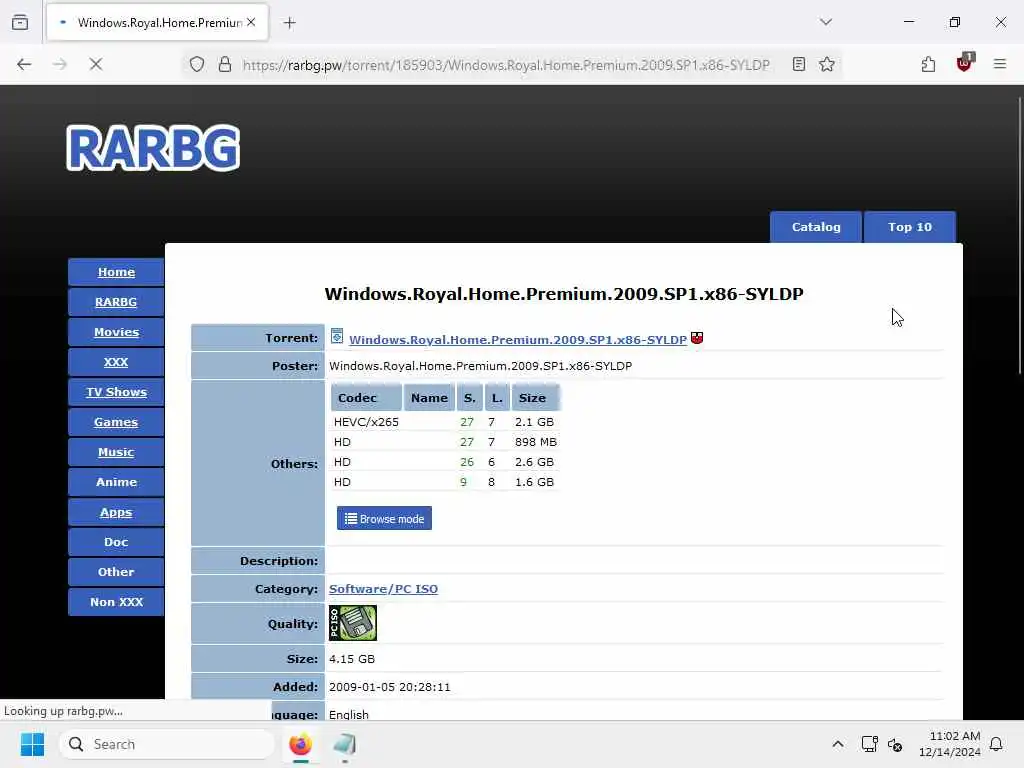Image resolution: width=1024 pixels, height=768 pixels.
Task: Open the clock showing 11:02 AM
Action: coord(950,744)
